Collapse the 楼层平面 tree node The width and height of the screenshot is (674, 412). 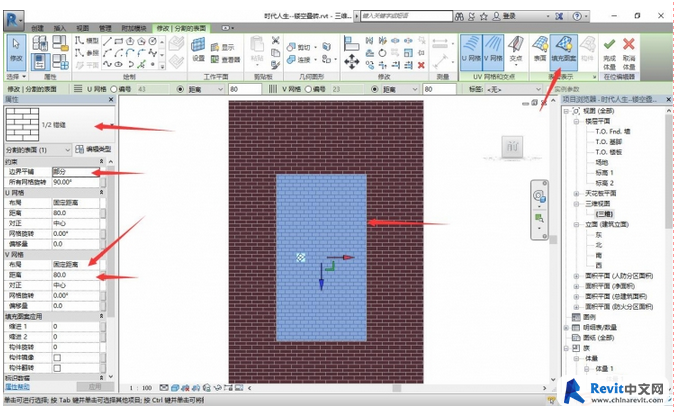point(576,121)
